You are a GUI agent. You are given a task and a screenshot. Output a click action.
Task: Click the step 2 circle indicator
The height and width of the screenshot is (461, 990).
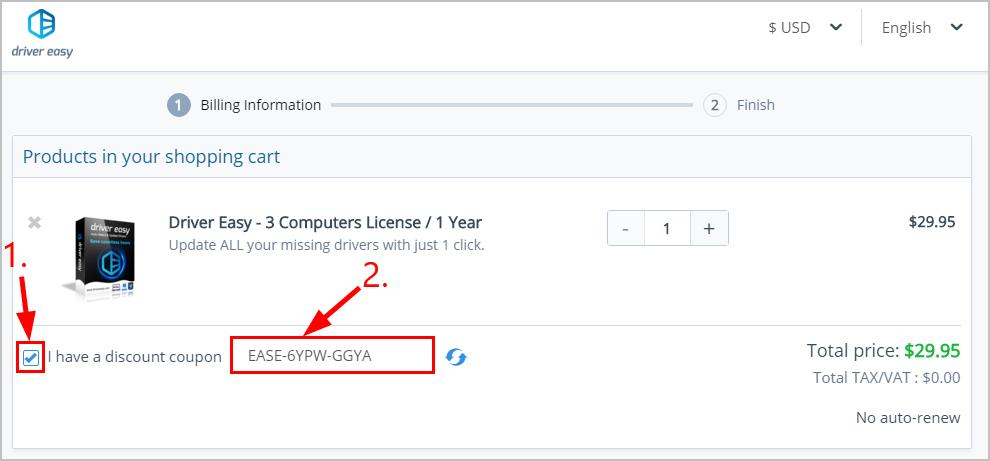pyautogui.click(x=714, y=105)
